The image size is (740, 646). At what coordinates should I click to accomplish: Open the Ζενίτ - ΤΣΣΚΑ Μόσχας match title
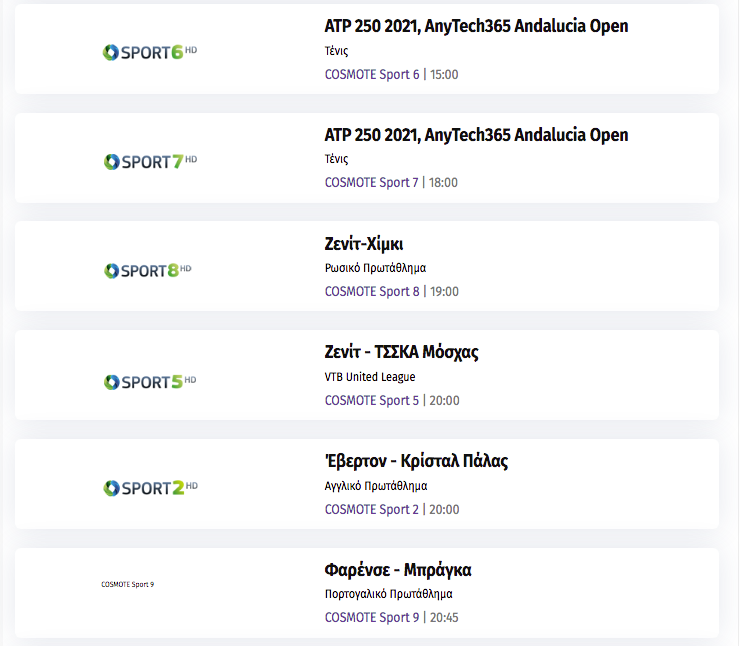click(x=402, y=352)
